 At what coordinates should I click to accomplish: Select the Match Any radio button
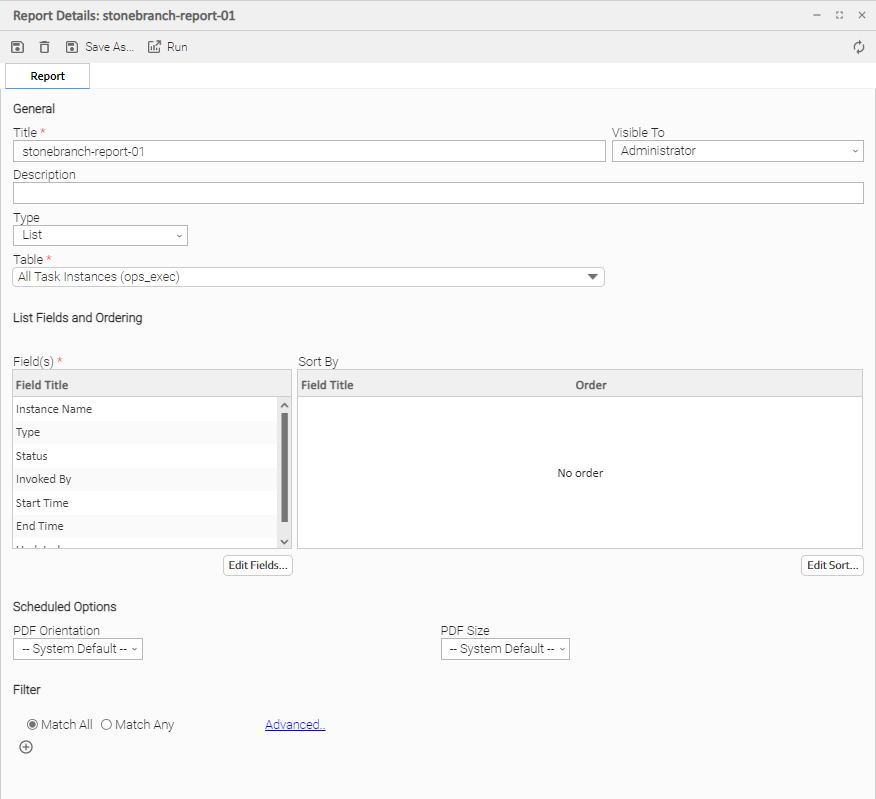(107, 725)
